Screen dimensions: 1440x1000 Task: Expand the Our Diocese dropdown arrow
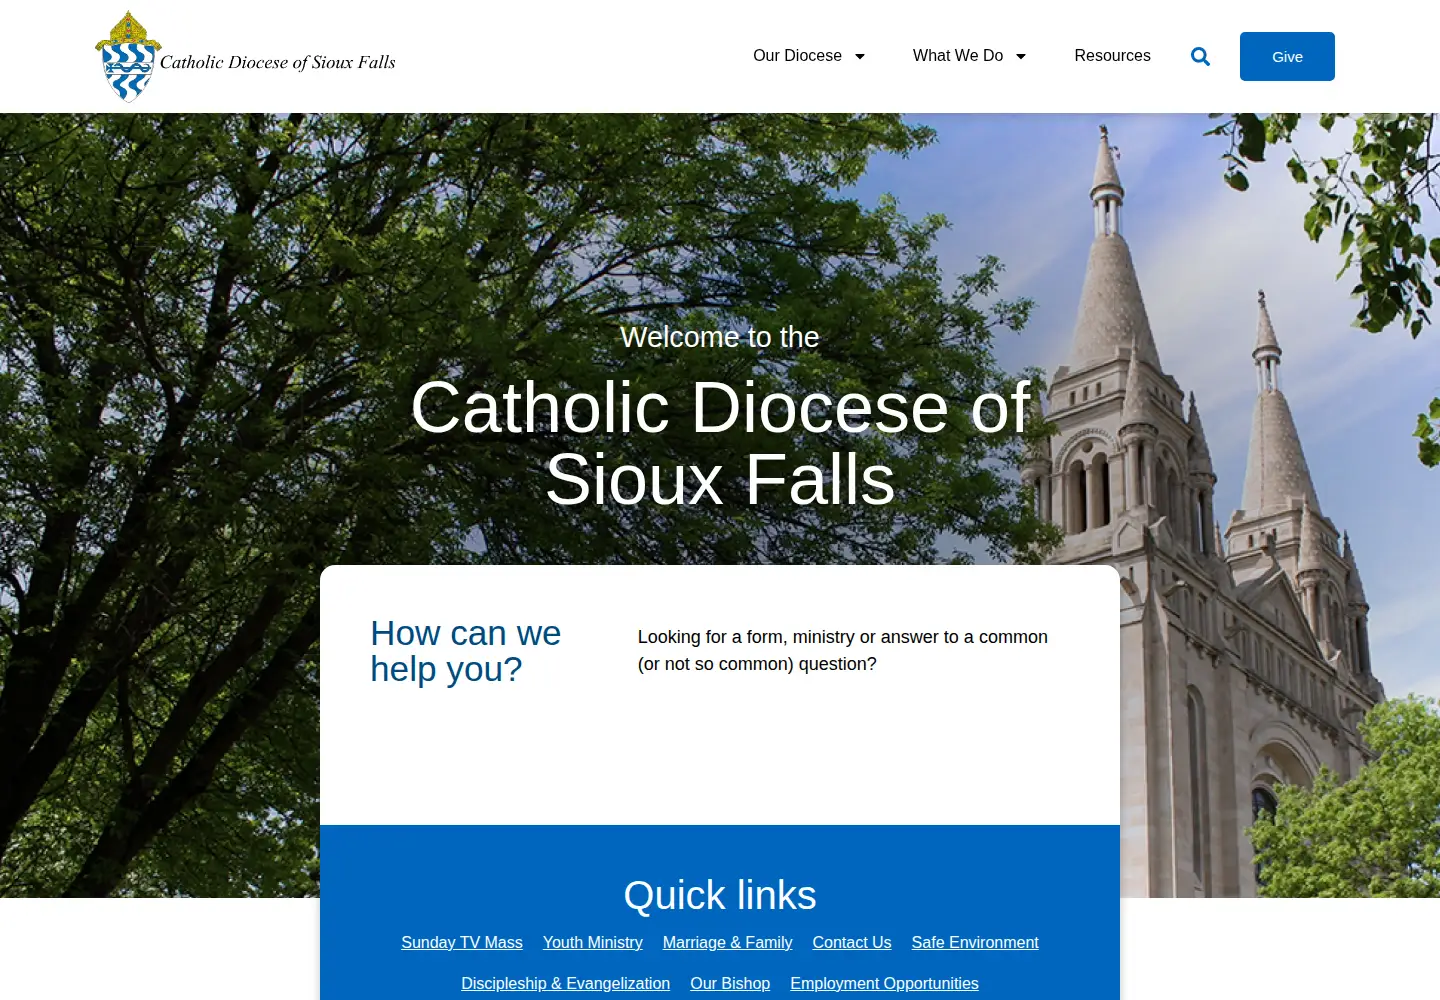(859, 57)
